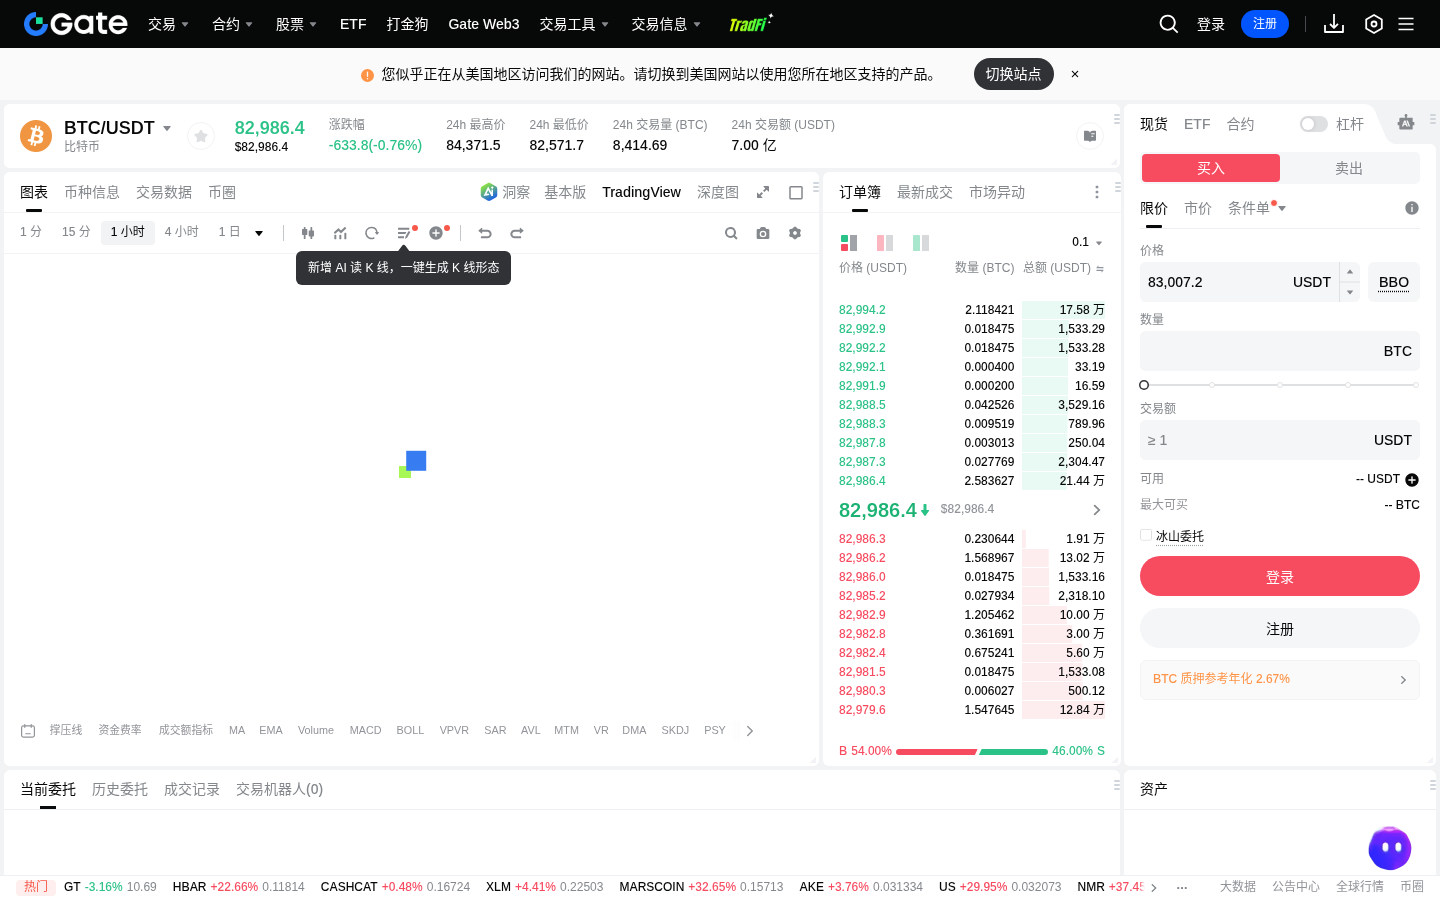Open the 股票 navigation dropdown

coord(296,24)
